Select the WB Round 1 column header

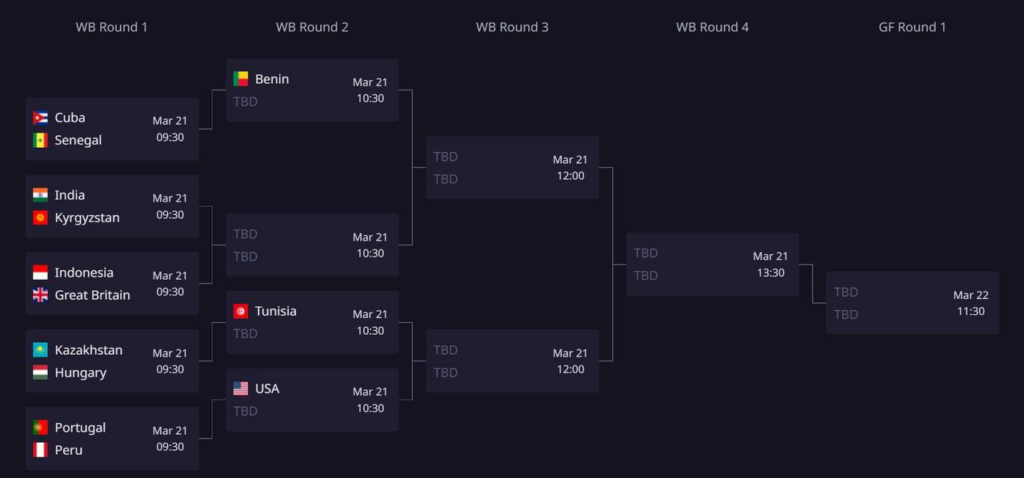pyautogui.click(x=111, y=27)
